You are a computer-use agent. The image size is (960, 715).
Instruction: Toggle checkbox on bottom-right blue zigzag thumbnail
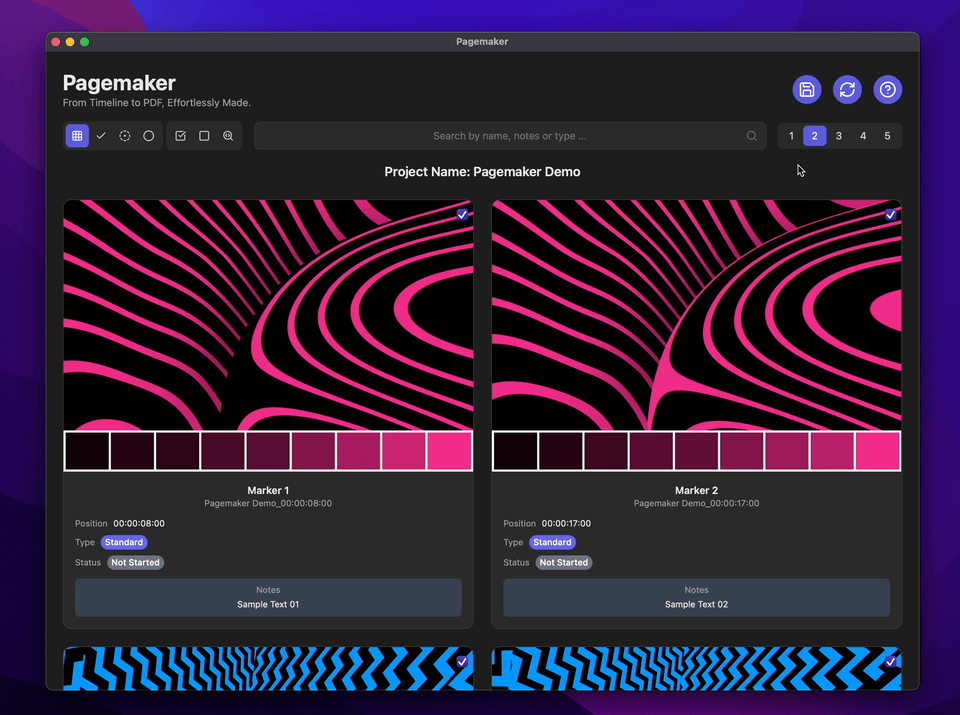[x=890, y=661]
